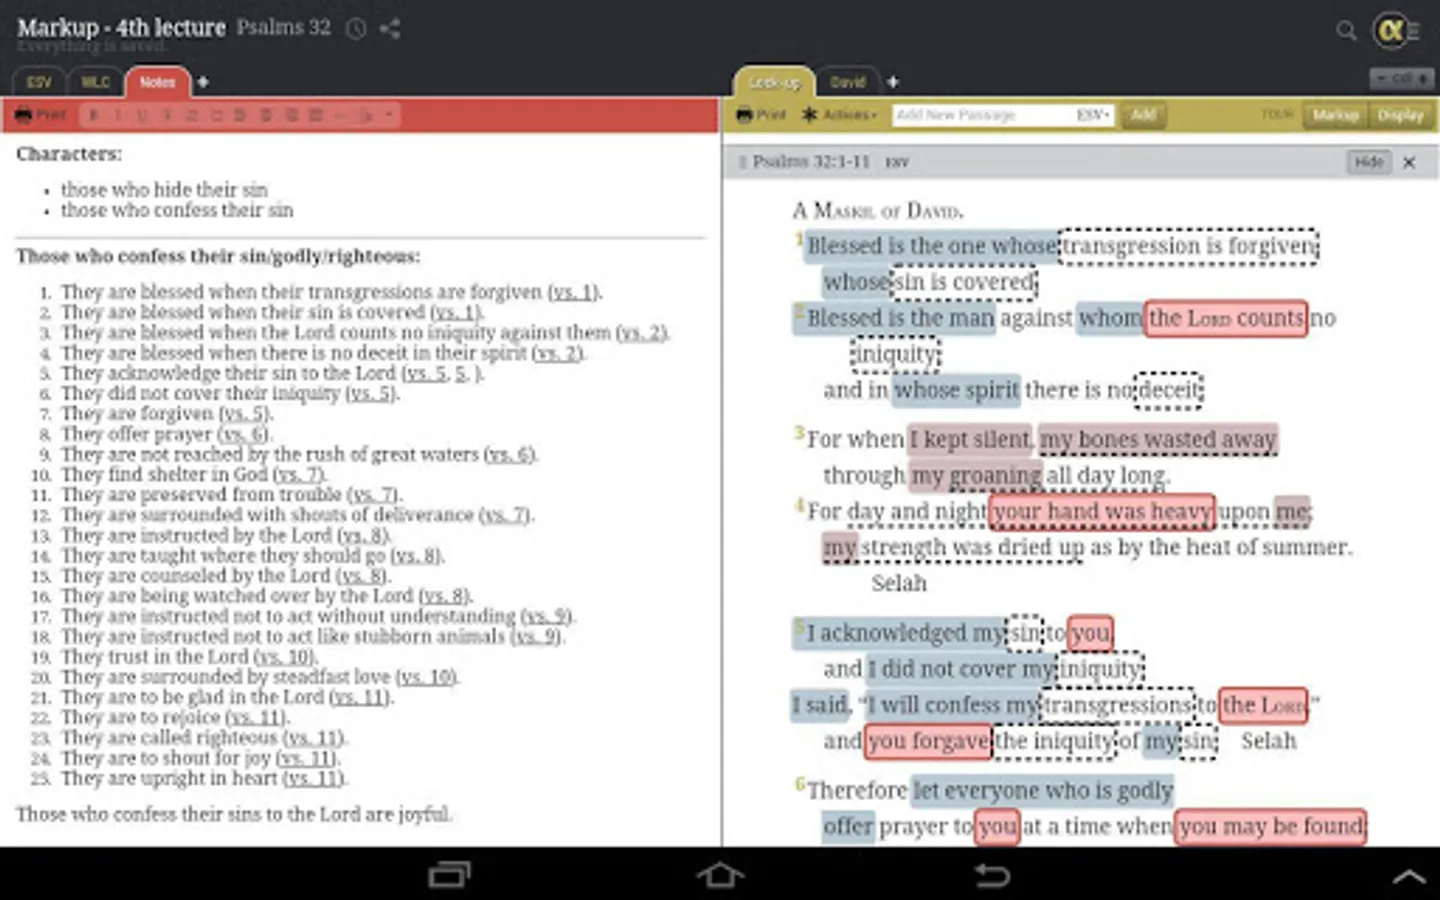Image resolution: width=1440 pixels, height=900 pixels.
Task: Open the Display options button
Action: point(1400,115)
